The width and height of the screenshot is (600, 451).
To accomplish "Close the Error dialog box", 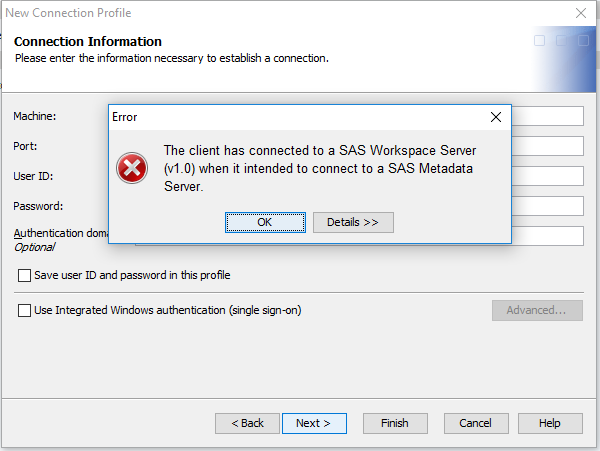I will 495,117.
